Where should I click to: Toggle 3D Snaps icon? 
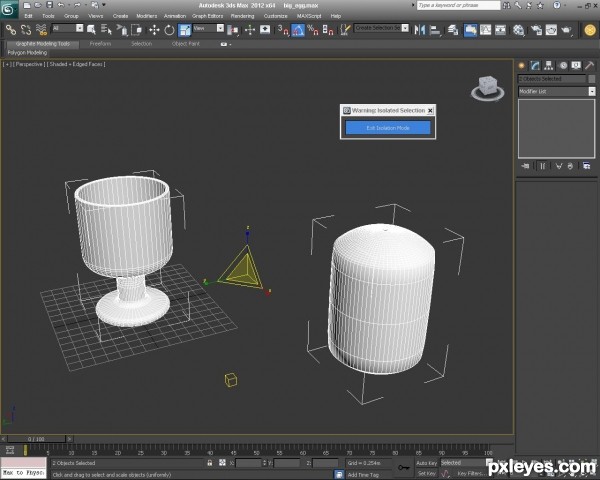(283, 29)
